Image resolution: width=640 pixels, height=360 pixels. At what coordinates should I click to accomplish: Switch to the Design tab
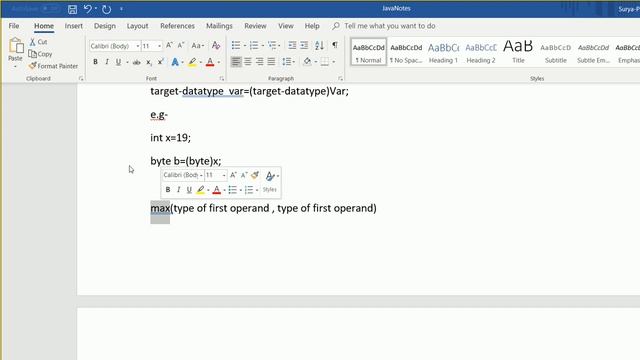point(105,26)
